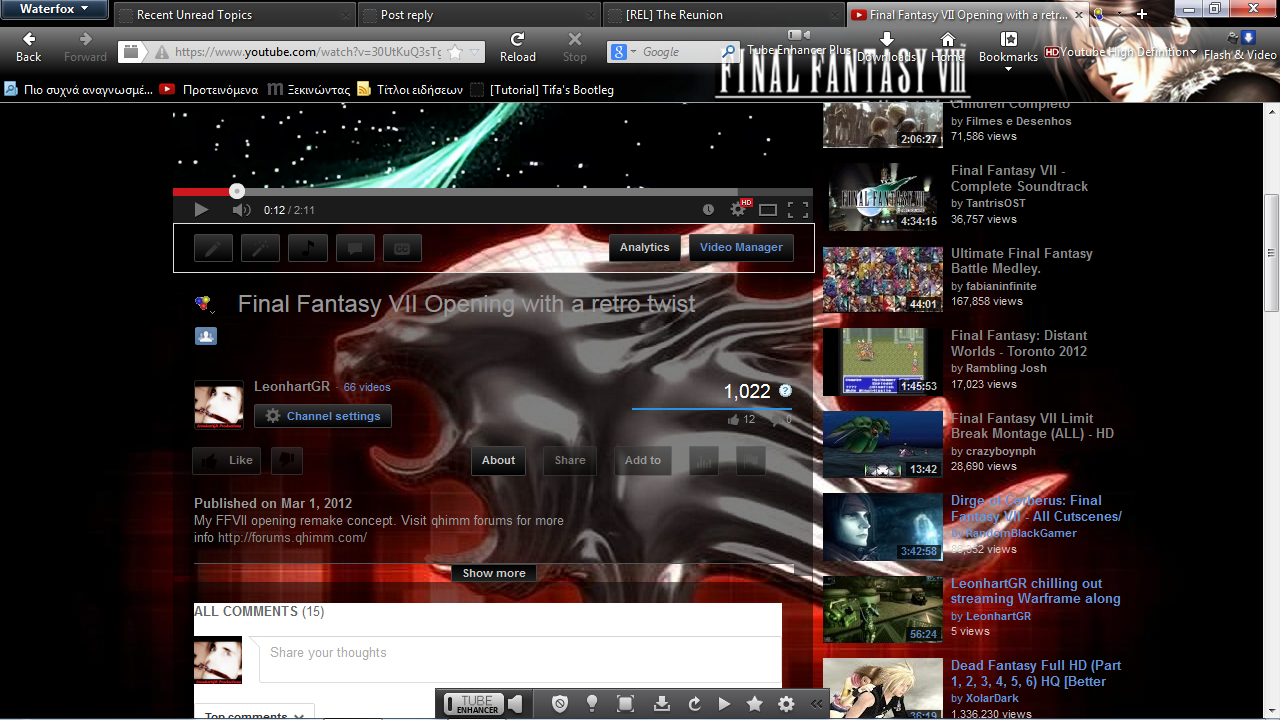Go to Video Manager
Viewport: 1280px width, 720px height.
point(741,248)
